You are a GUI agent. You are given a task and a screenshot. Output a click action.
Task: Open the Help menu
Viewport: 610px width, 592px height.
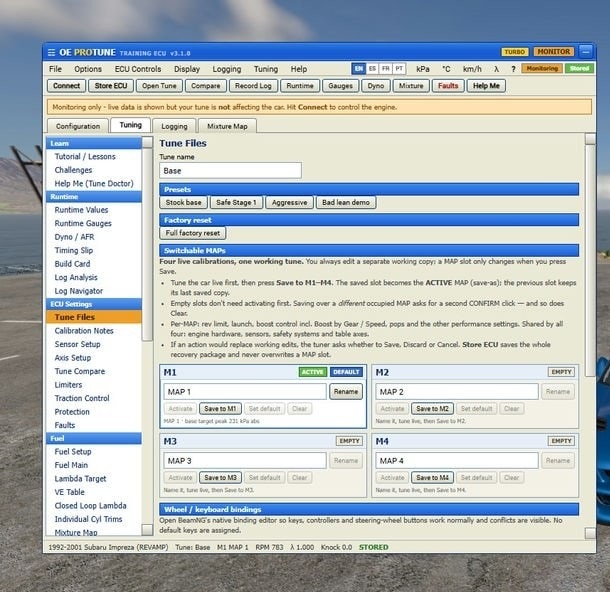[299, 69]
